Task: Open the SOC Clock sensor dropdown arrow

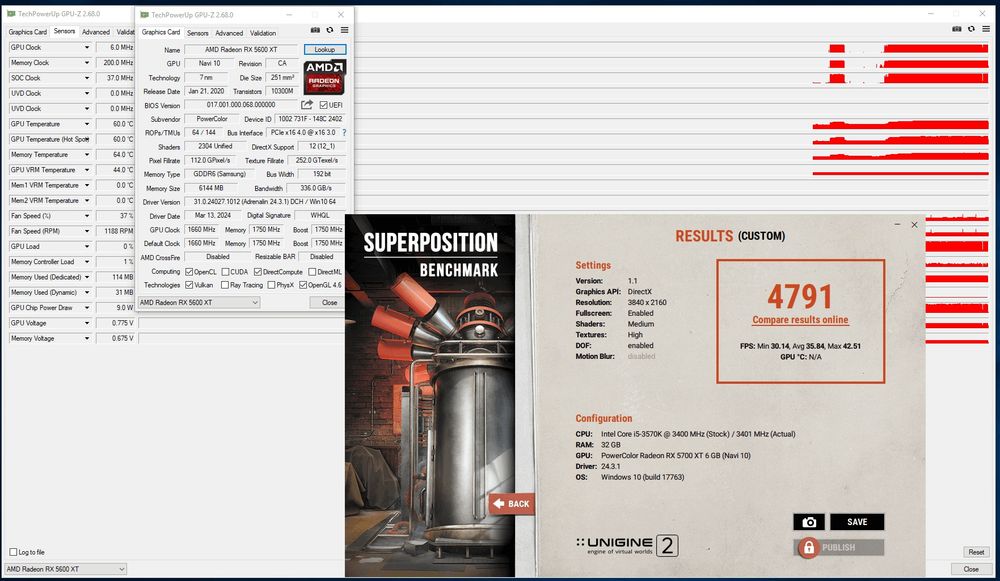Action: pyautogui.click(x=87, y=78)
